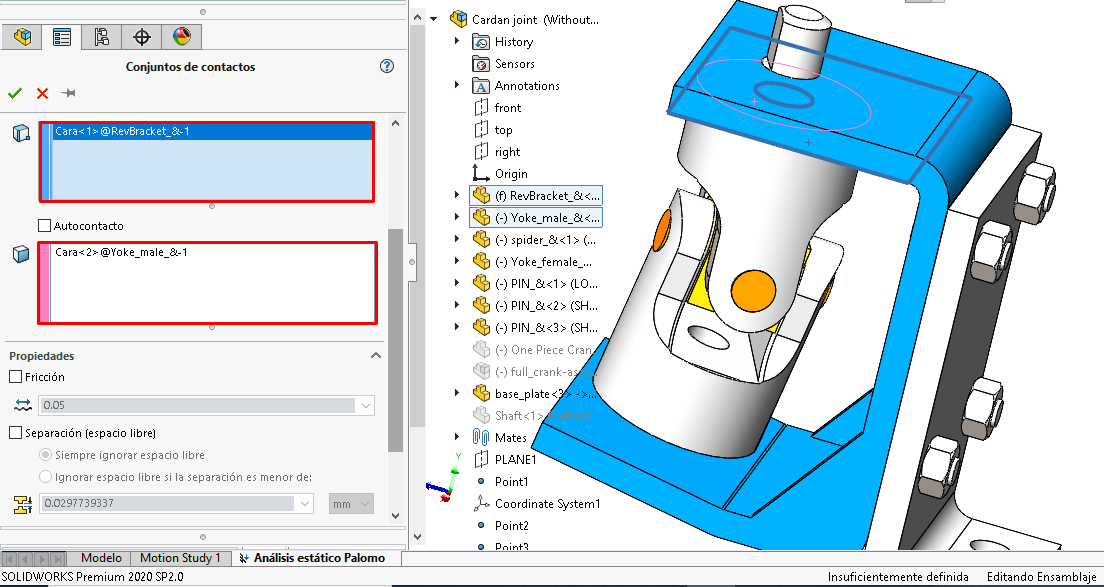Cancel contact set with red X
1104x587 pixels.
click(42, 93)
